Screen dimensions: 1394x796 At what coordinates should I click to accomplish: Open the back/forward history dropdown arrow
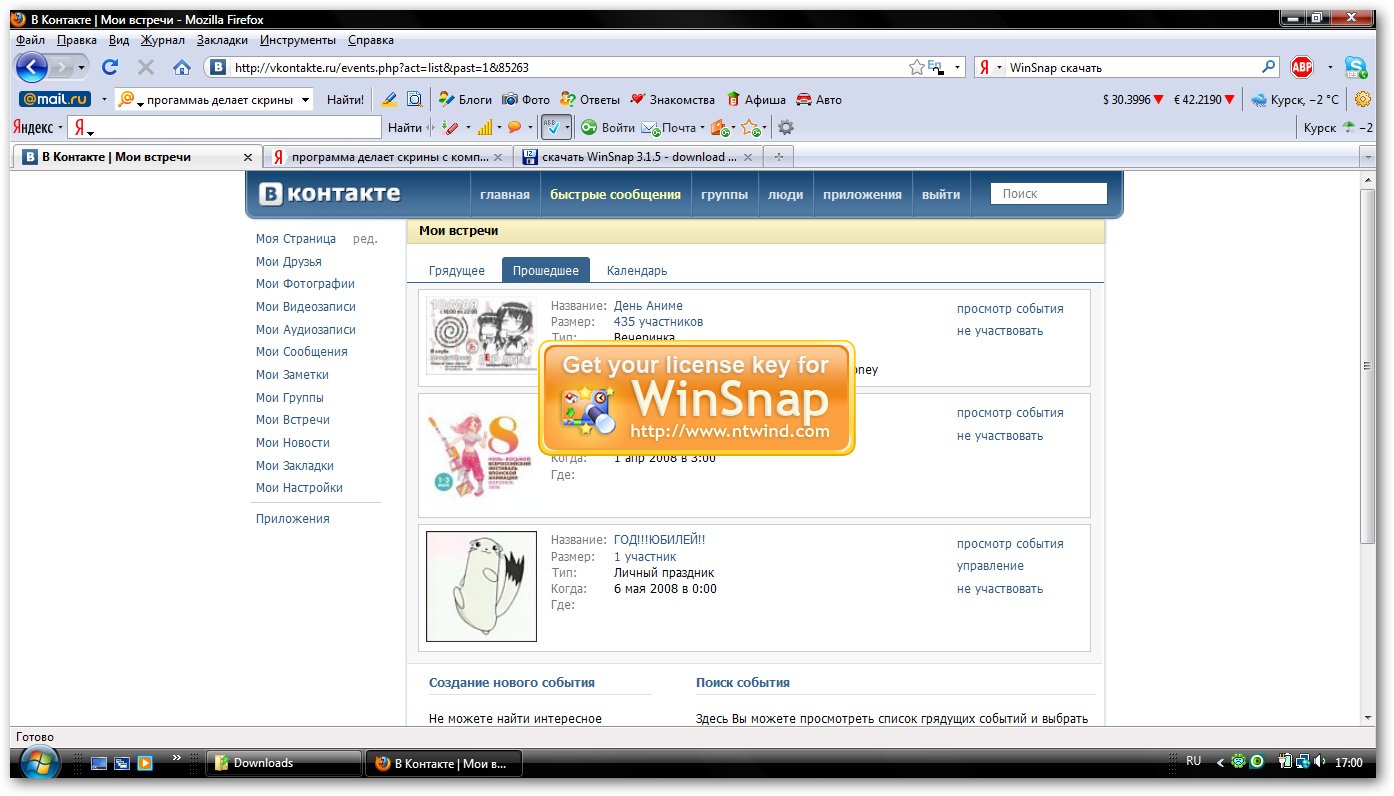pyautogui.click(x=81, y=68)
